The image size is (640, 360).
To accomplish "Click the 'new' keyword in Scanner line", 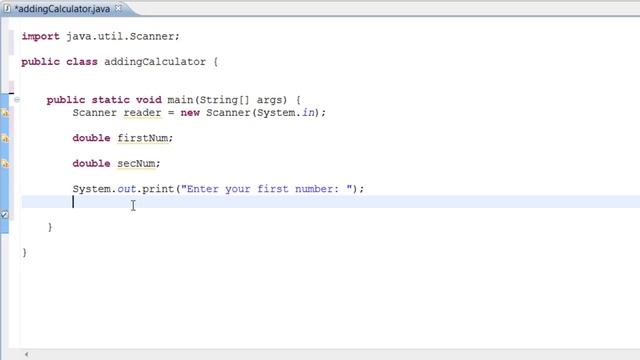I will tap(190, 113).
